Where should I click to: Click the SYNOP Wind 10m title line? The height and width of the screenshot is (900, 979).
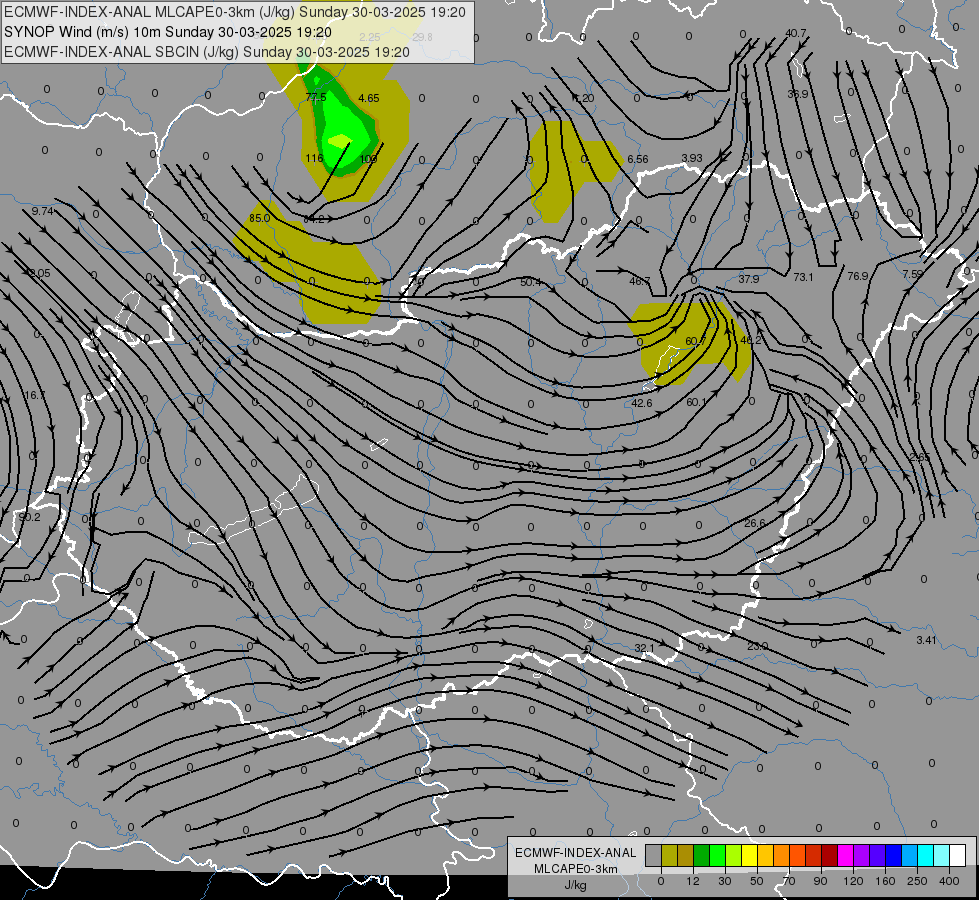pos(167,32)
